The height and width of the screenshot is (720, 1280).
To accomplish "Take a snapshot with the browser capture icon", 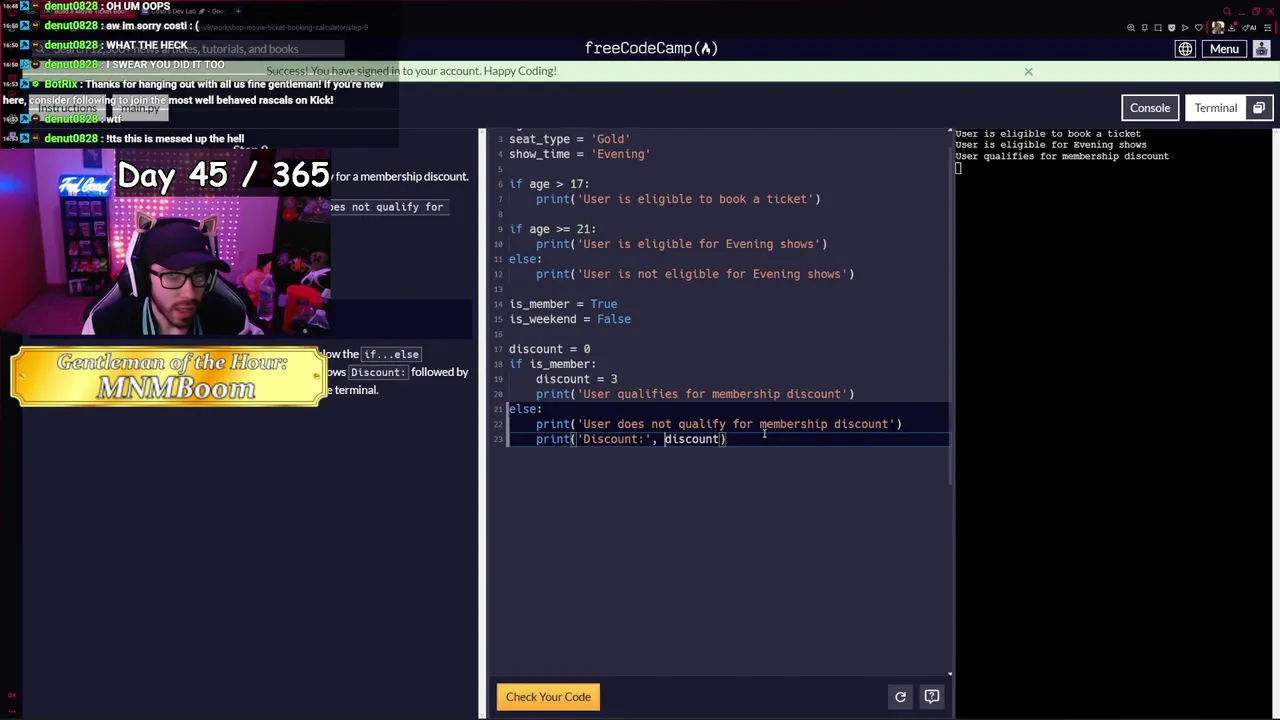I will click(1158, 28).
